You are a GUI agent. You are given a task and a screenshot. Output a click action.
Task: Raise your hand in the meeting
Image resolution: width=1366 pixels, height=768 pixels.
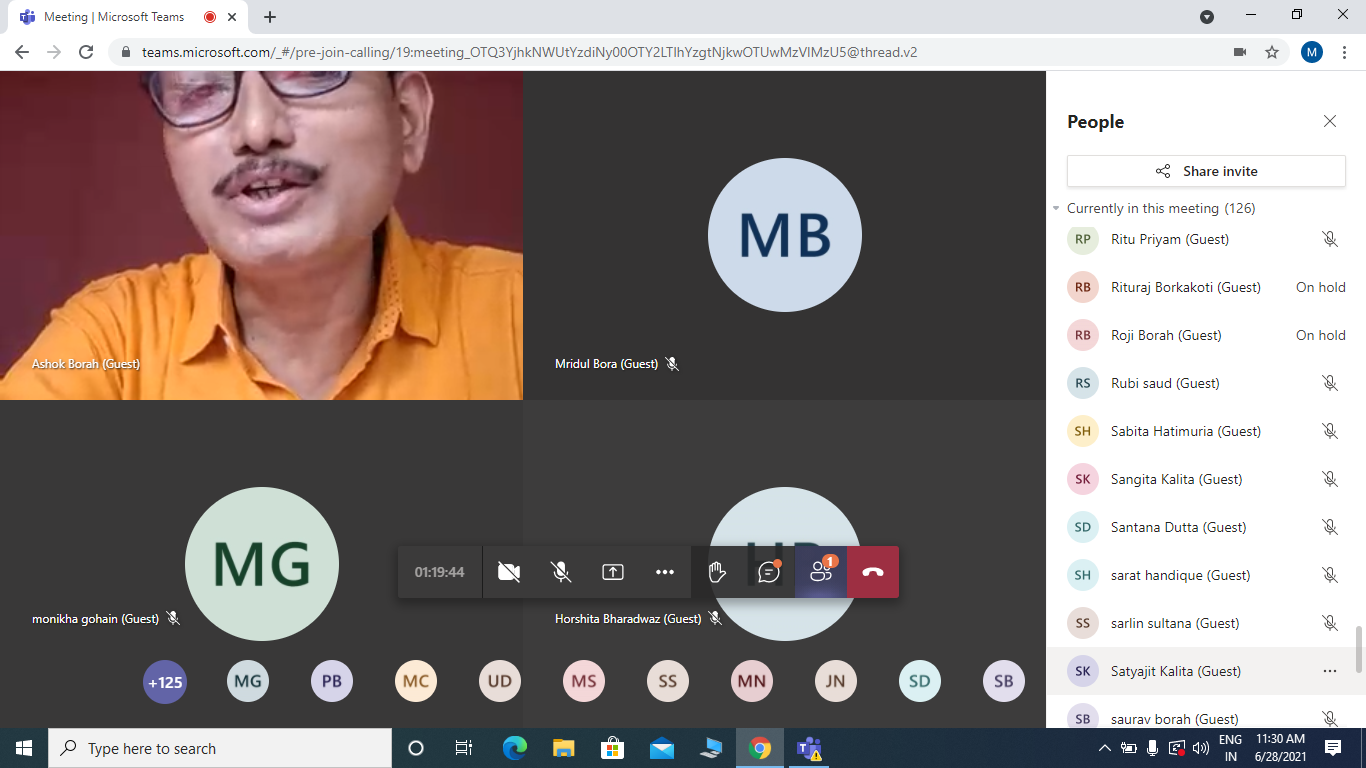point(717,572)
